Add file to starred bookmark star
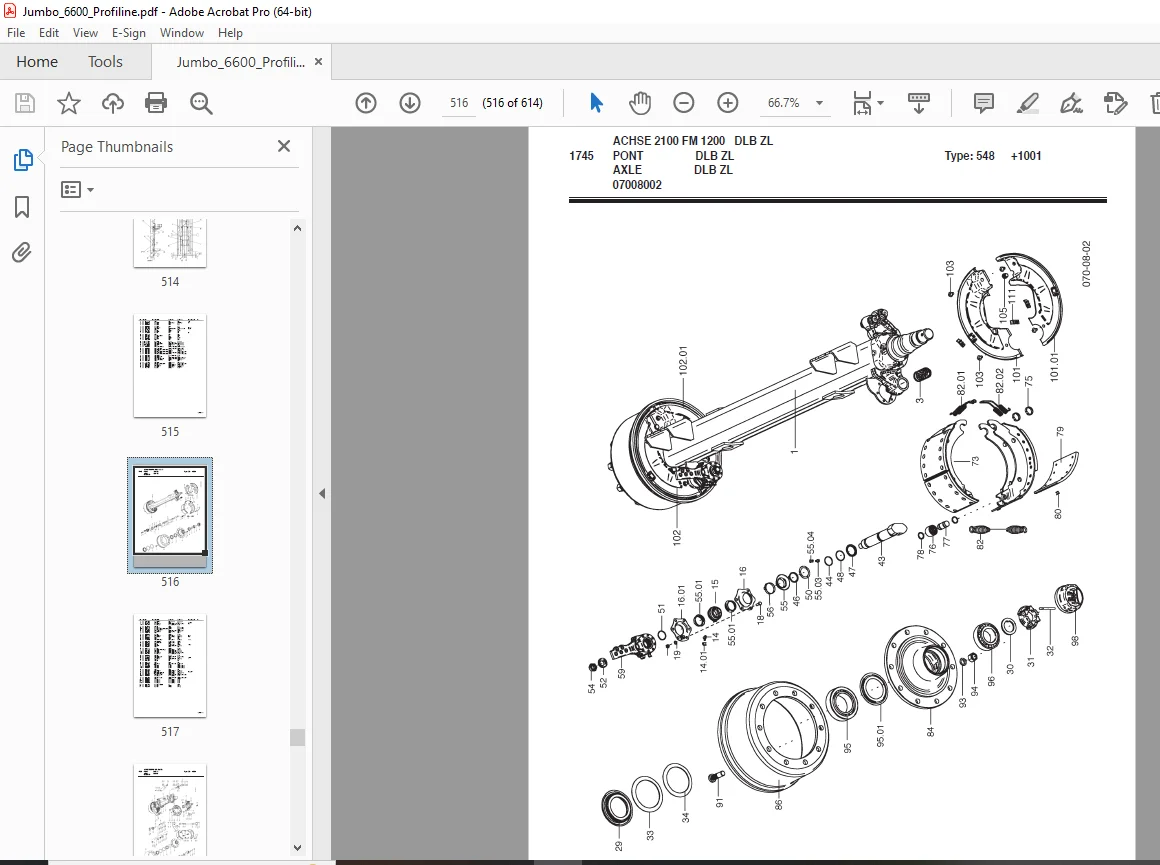The width and height of the screenshot is (1160, 865). [x=69, y=103]
